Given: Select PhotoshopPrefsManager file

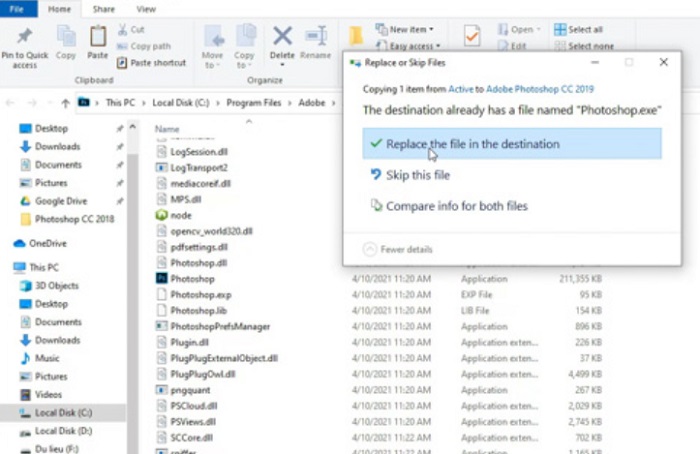Looking at the screenshot, I should coord(220,326).
